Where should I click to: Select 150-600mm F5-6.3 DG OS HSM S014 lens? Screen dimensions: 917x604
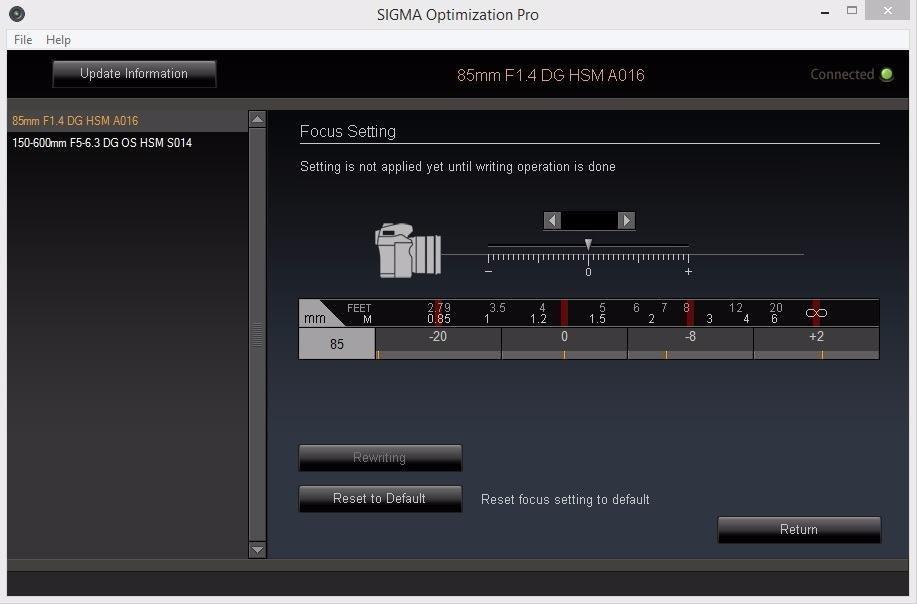127,143
